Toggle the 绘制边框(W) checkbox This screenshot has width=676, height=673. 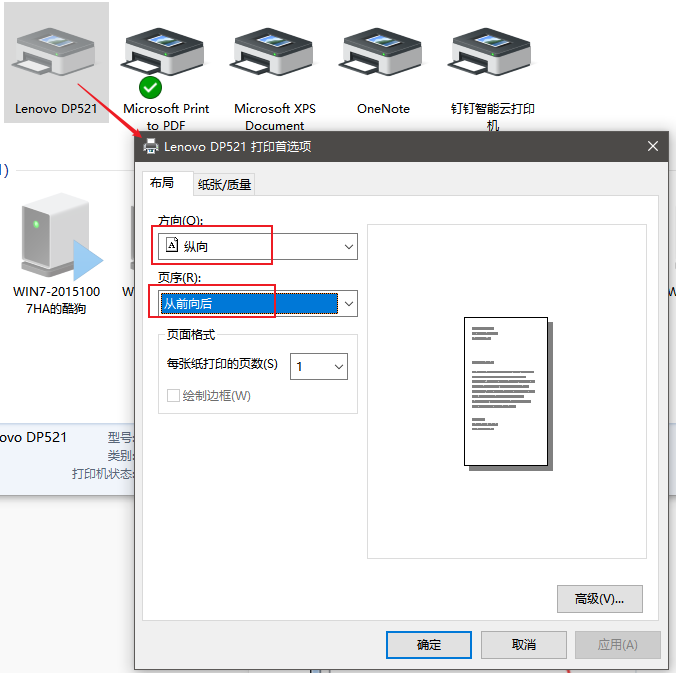(x=173, y=395)
